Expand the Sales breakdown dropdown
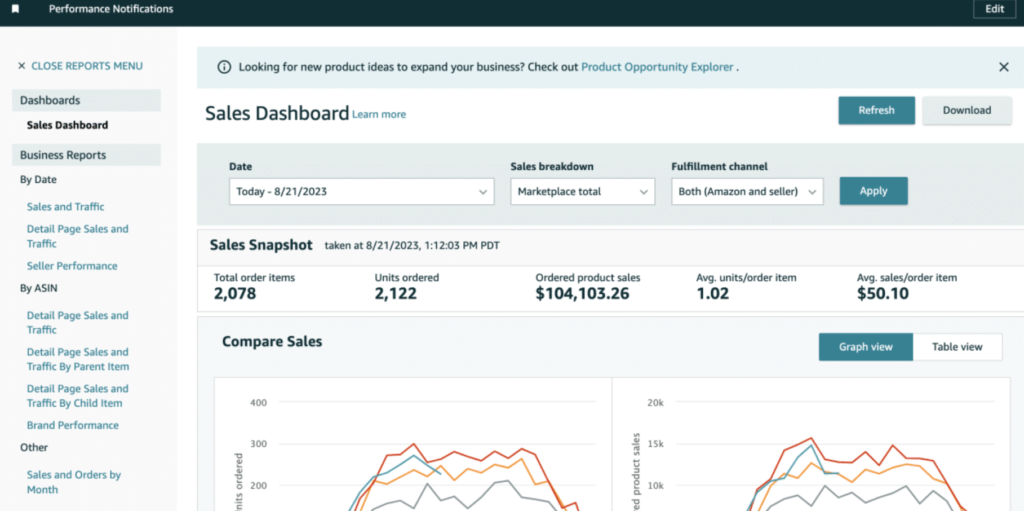Image resolution: width=1024 pixels, height=511 pixels. click(582, 191)
